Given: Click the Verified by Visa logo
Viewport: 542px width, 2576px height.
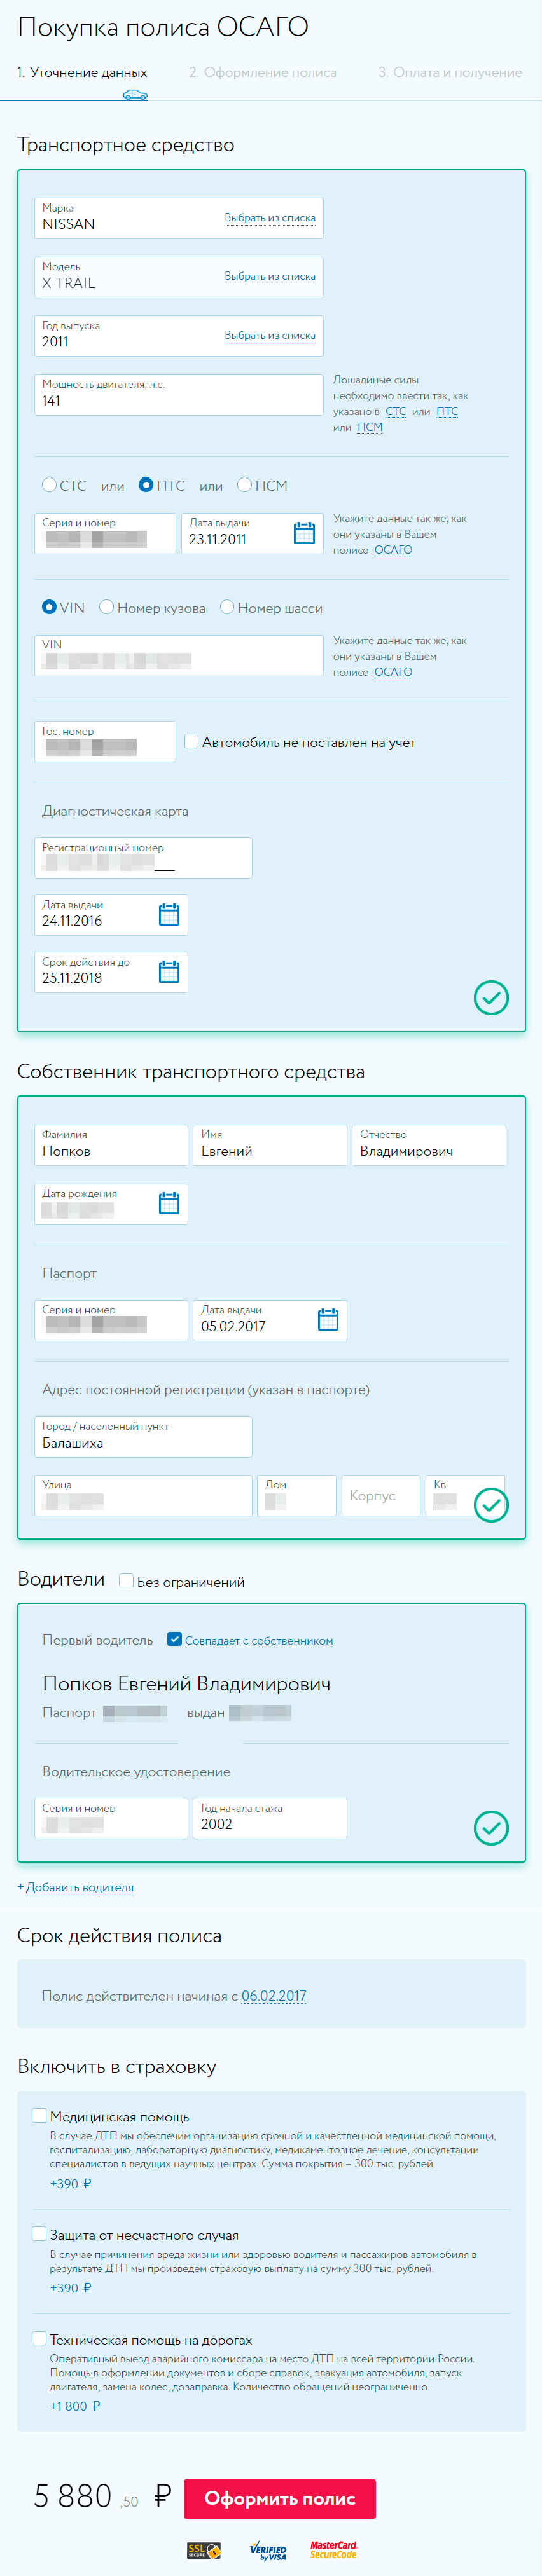Looking at the screenshot, I should click(x=267, y=2550).
